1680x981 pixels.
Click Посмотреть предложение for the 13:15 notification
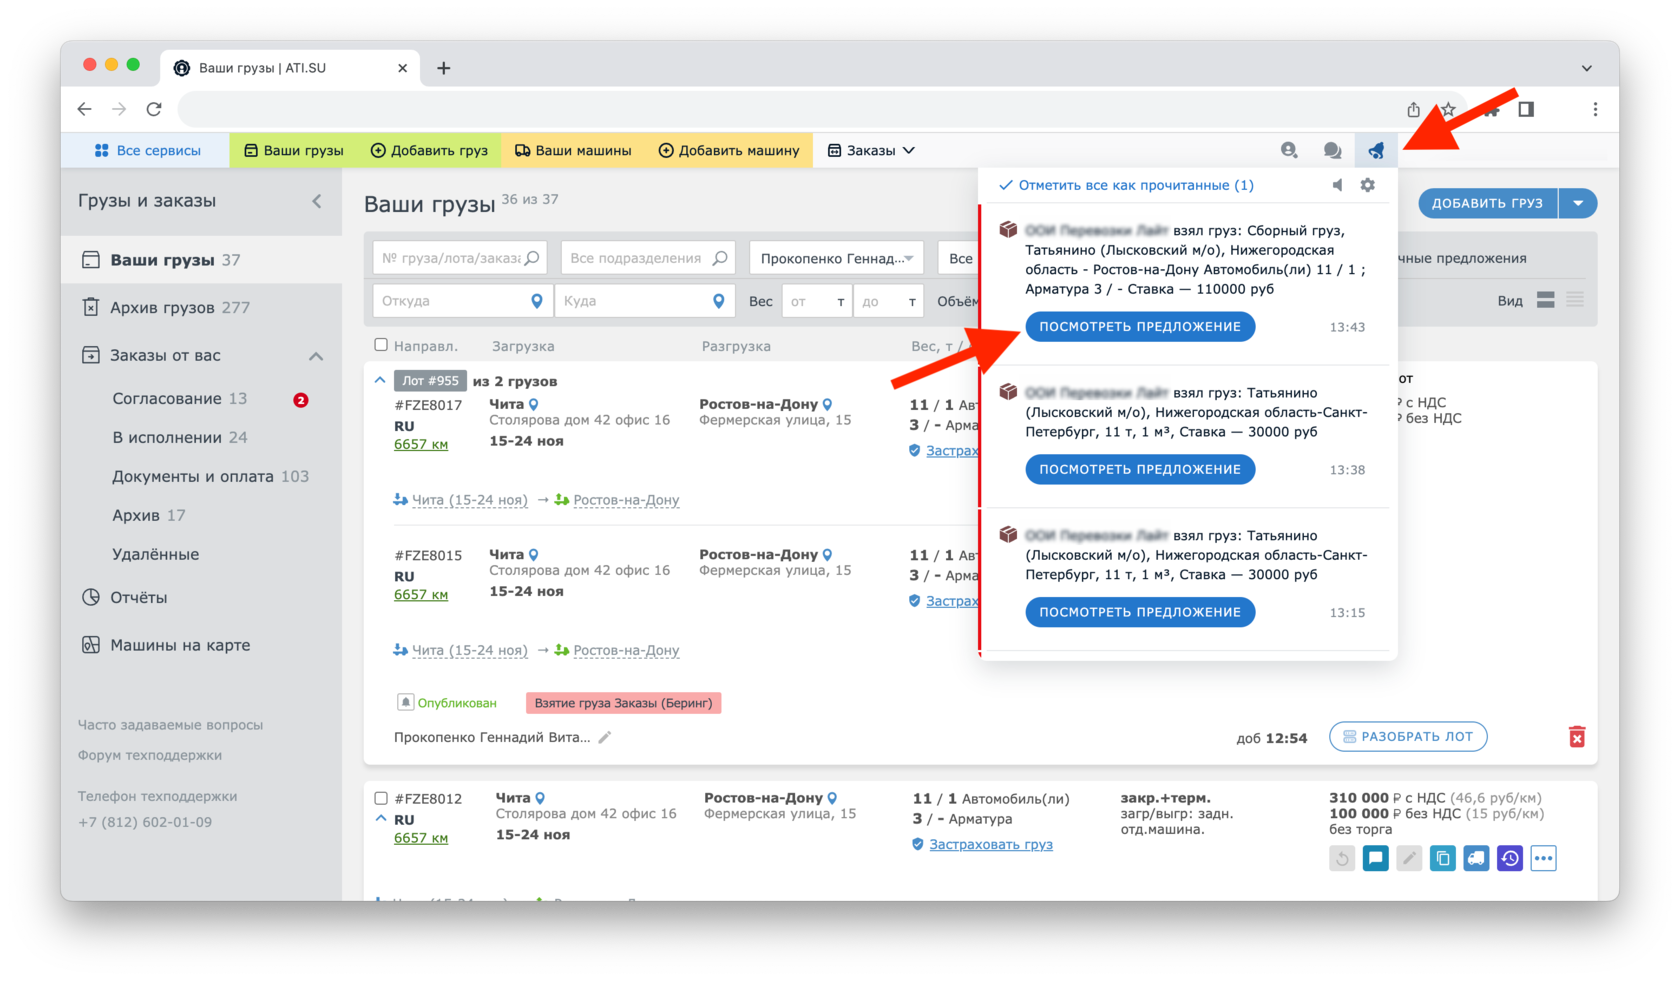click(1140, 612)
